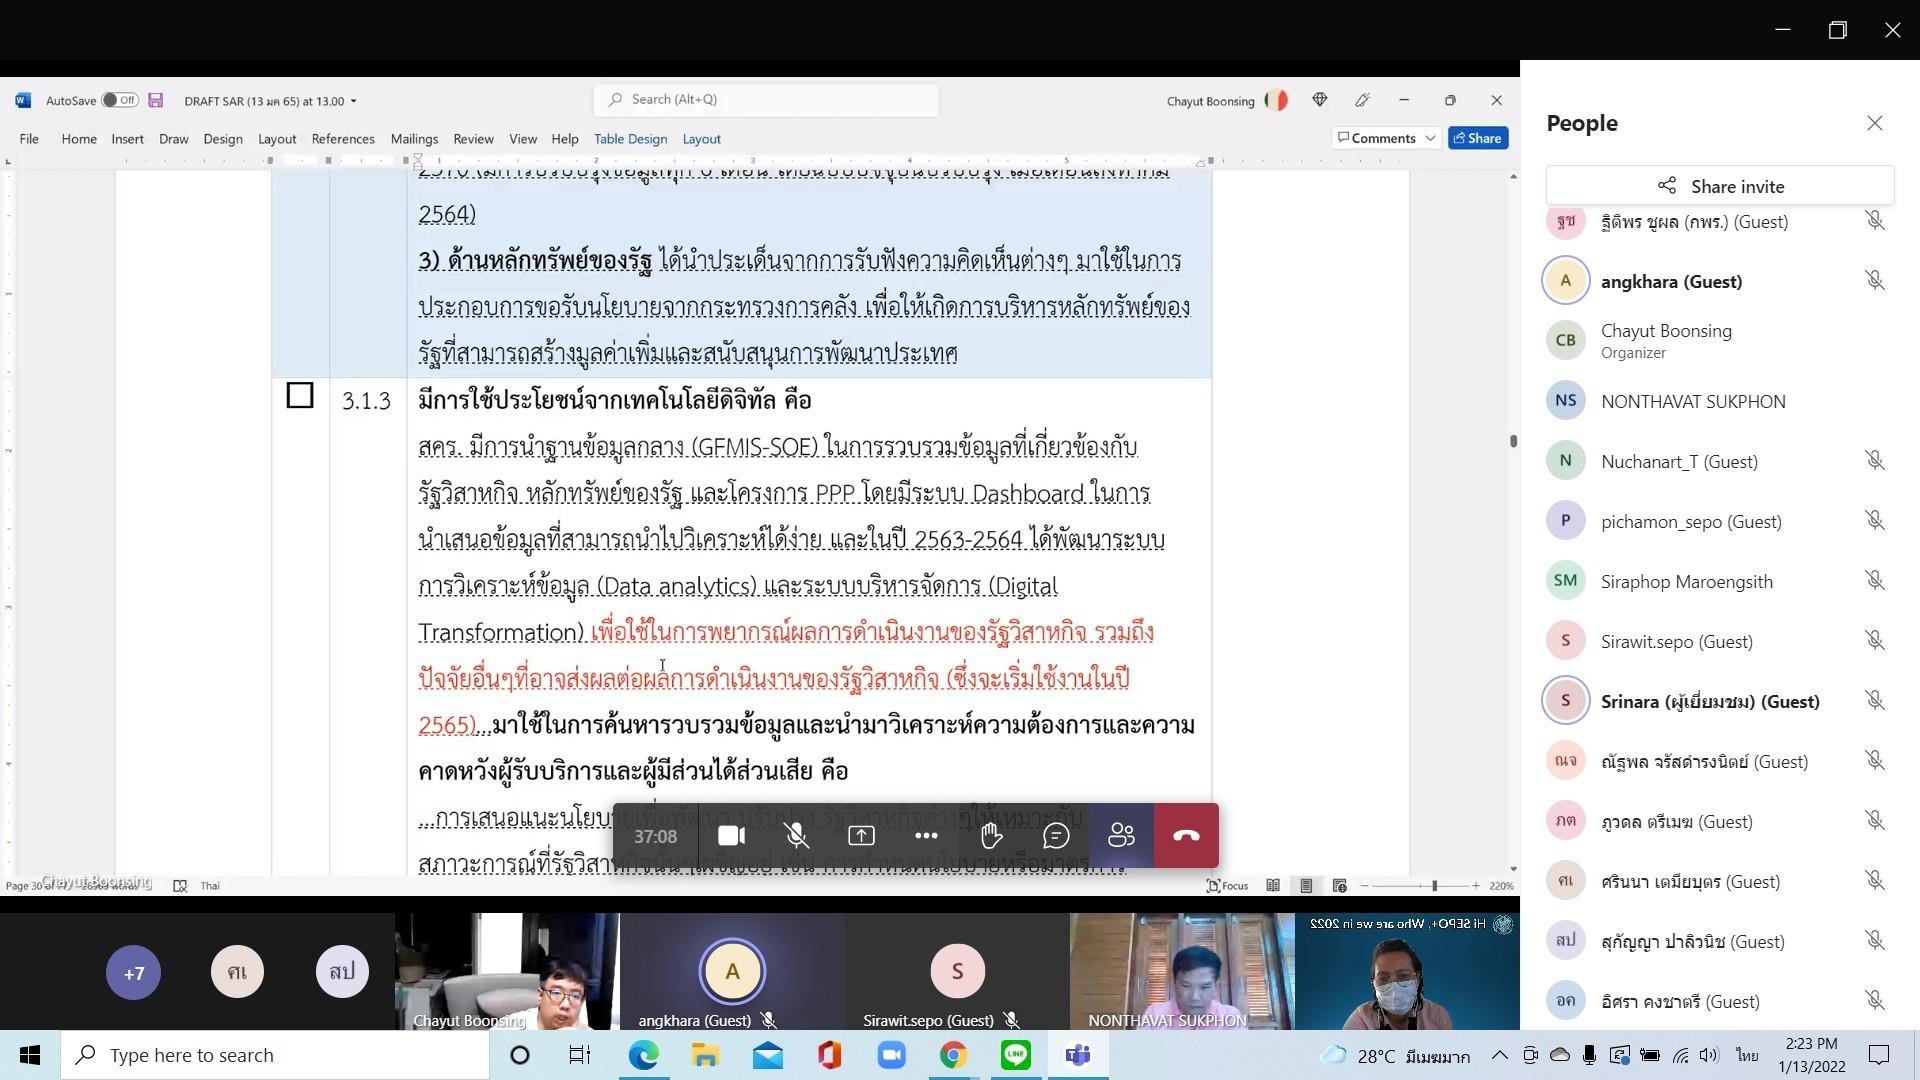The image size is (1920, 1080).
Task: Toggle AutoSave switch in Word
Action: pyautogui.click(x=120, y=100)
